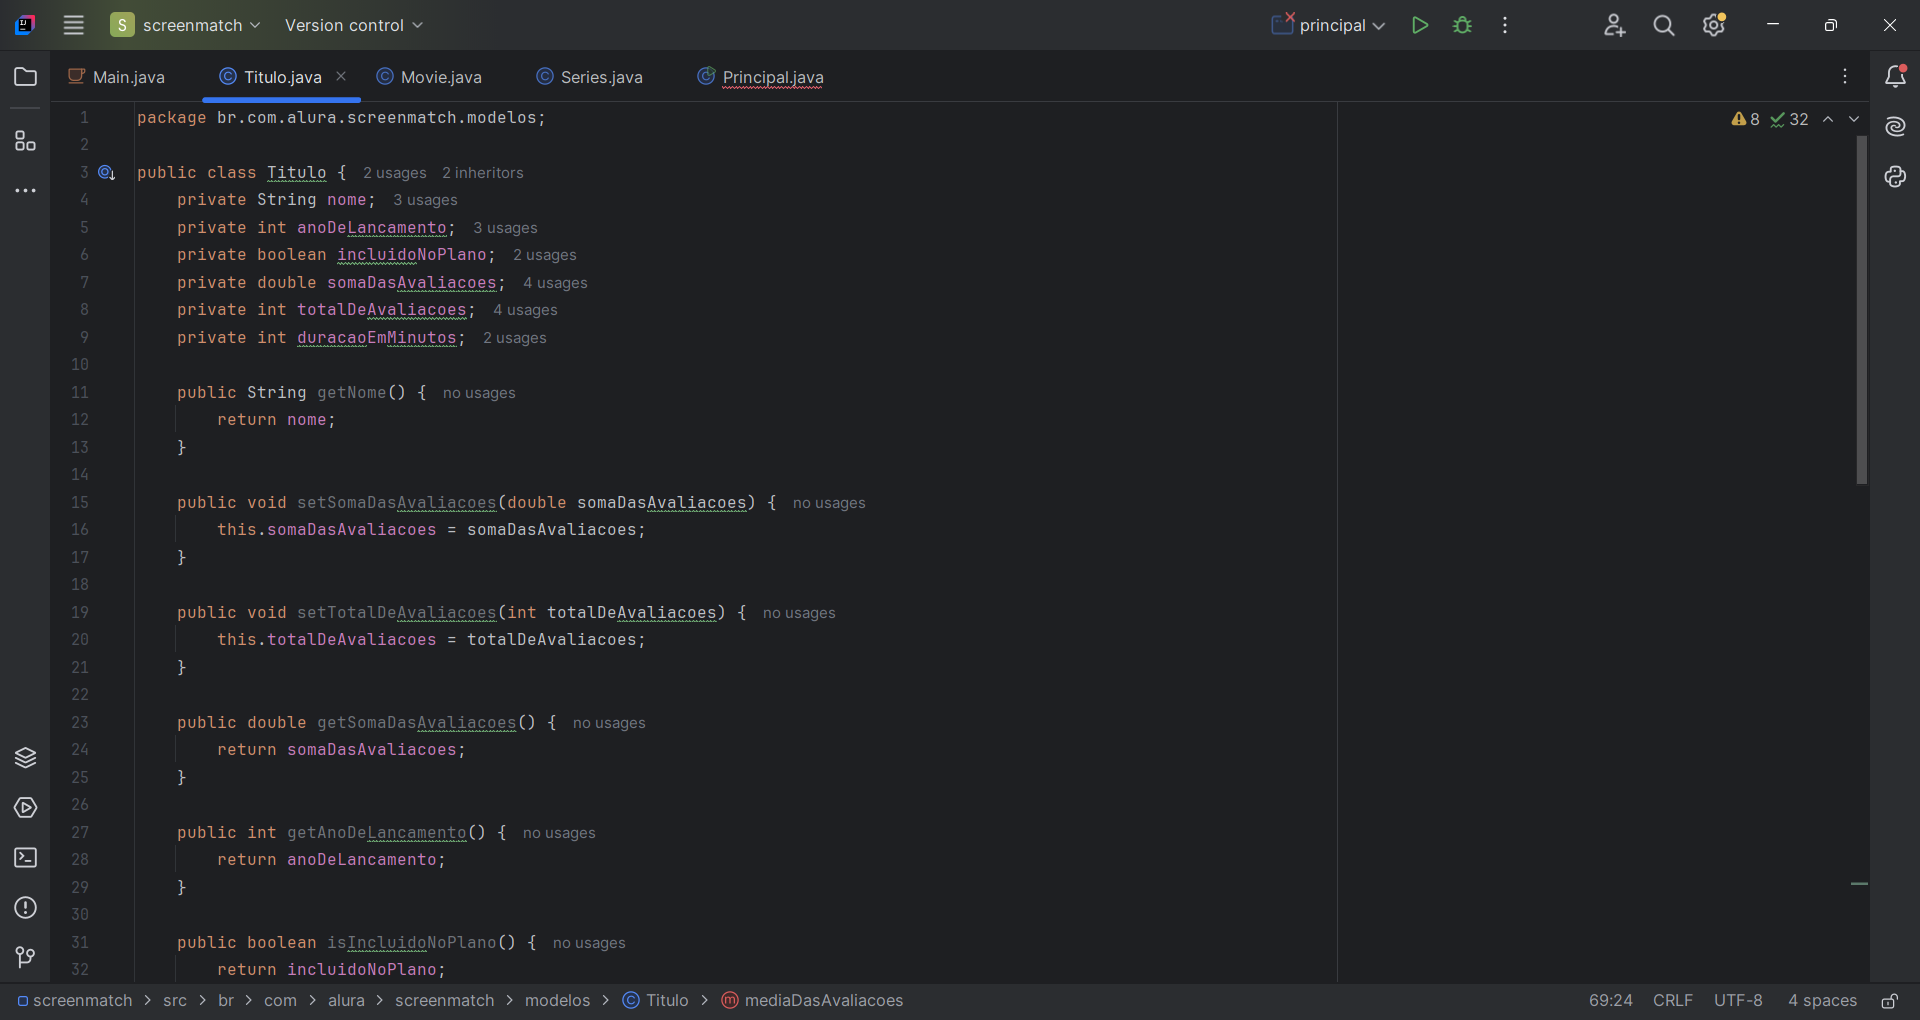Open the Problems tool window
1920x1020 pixels.
25,907
